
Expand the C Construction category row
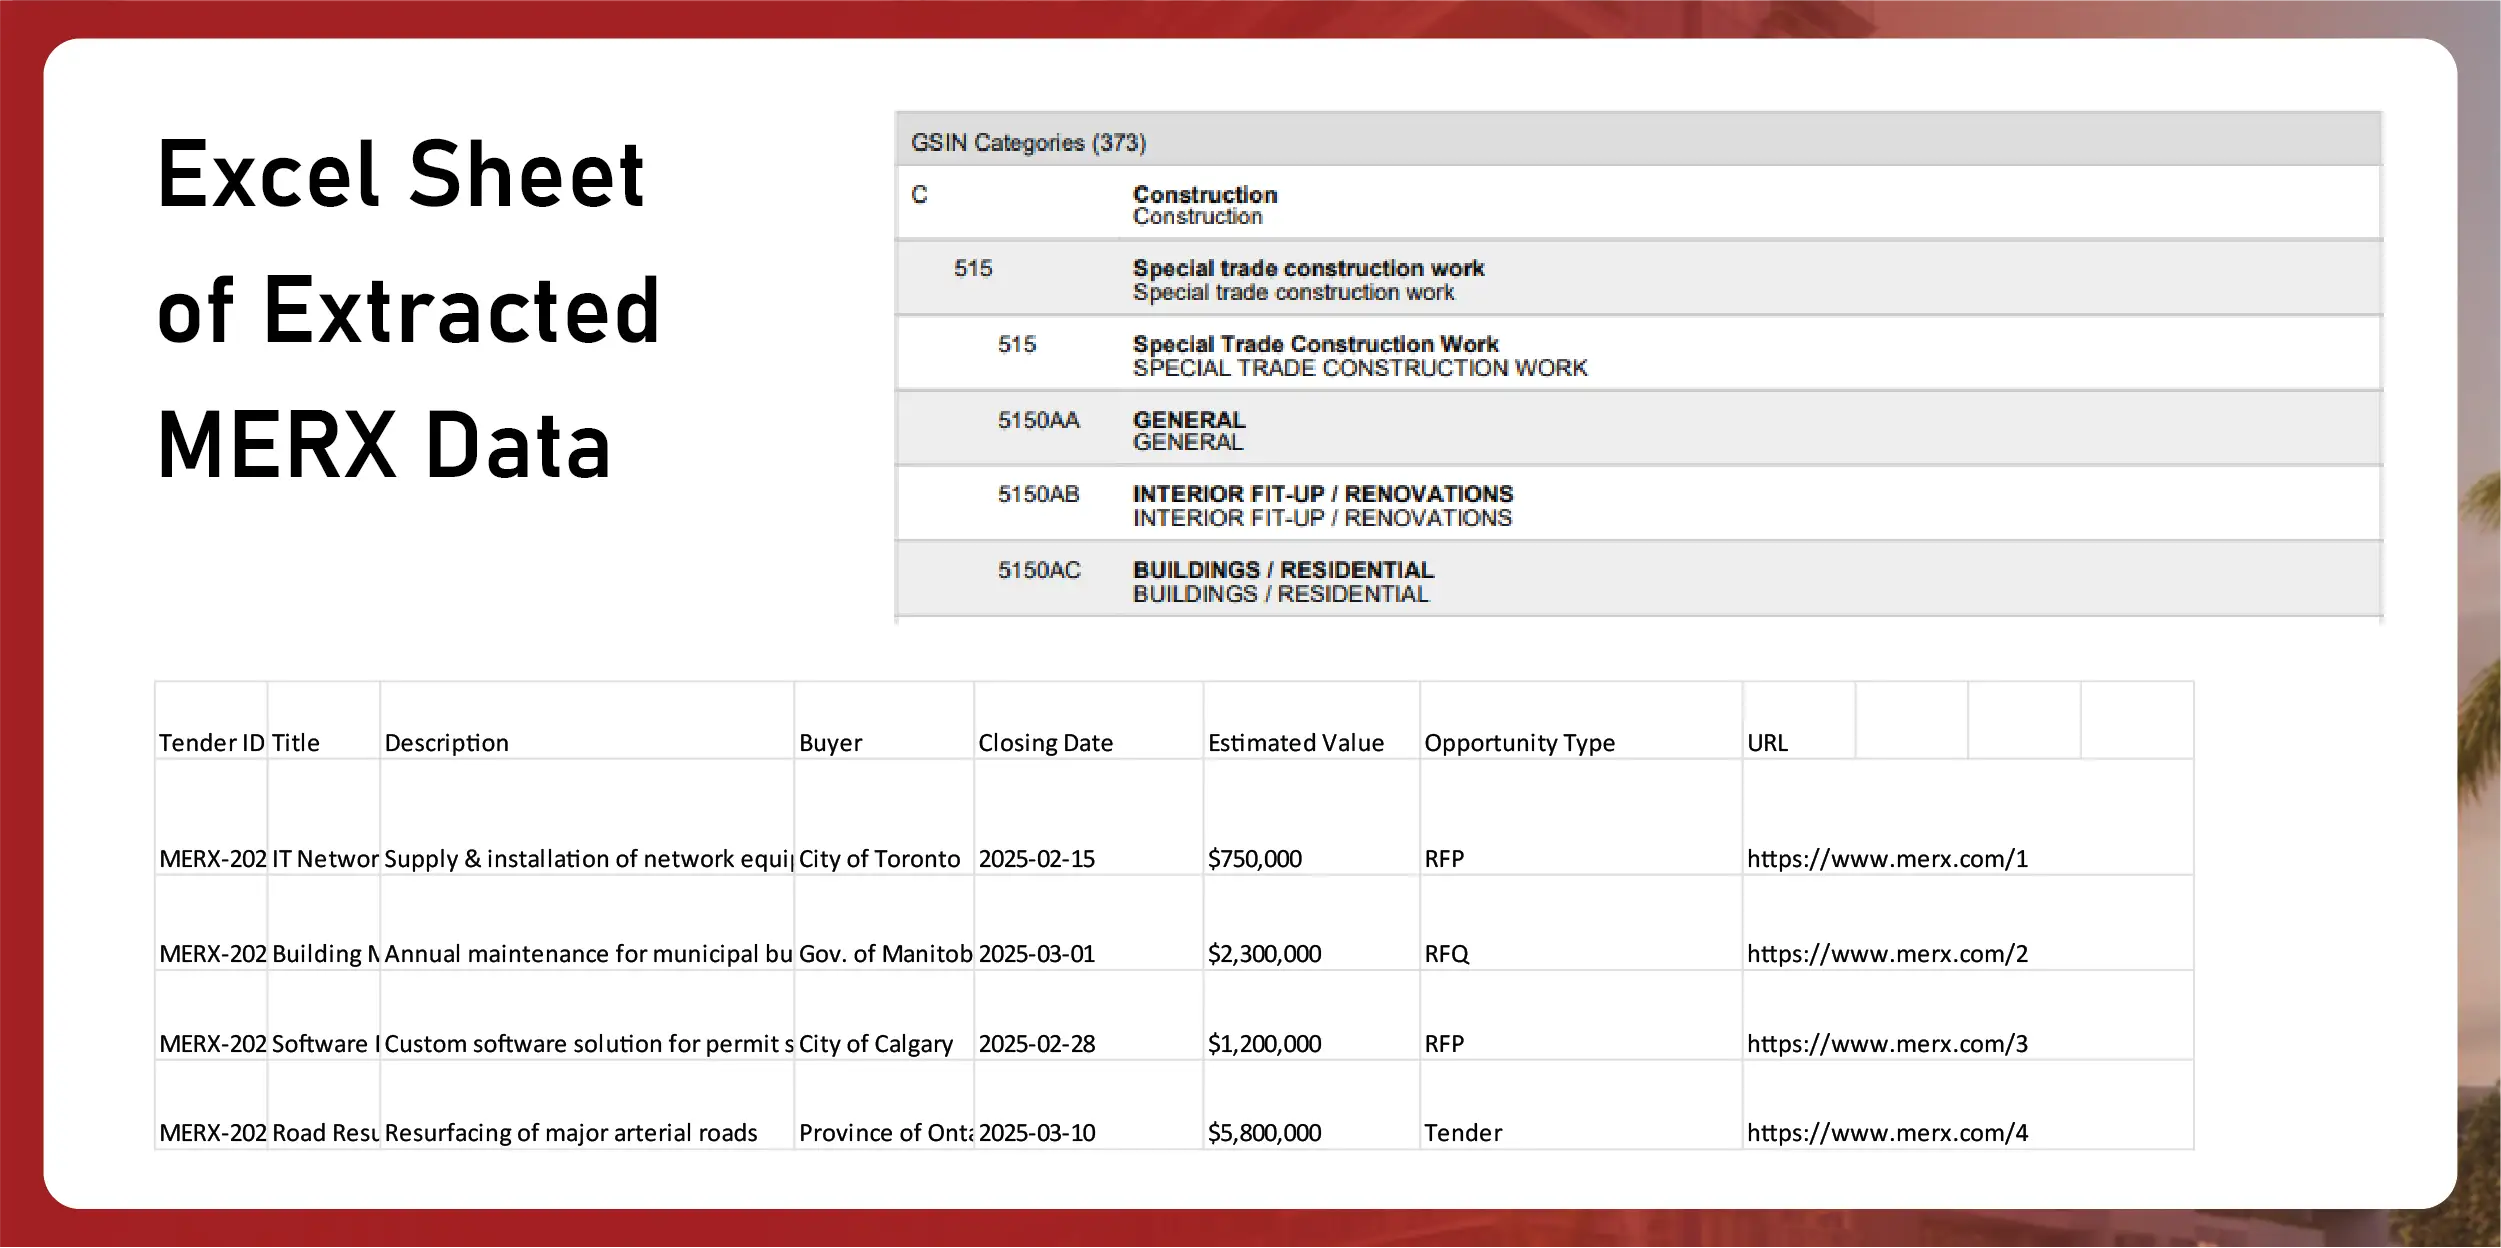coord(1204,205)
